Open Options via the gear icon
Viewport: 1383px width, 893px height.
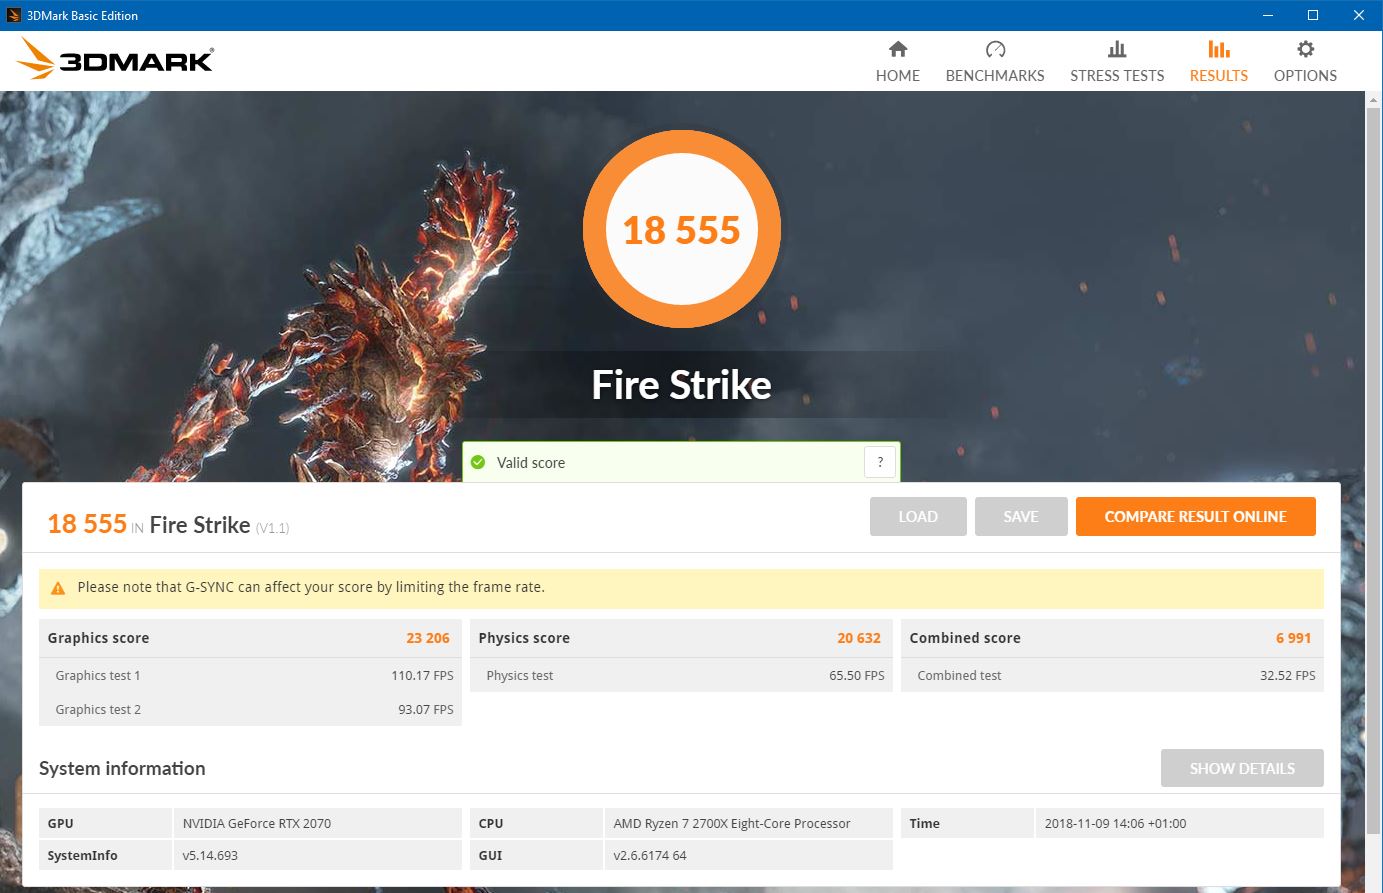pos(1305,49)
